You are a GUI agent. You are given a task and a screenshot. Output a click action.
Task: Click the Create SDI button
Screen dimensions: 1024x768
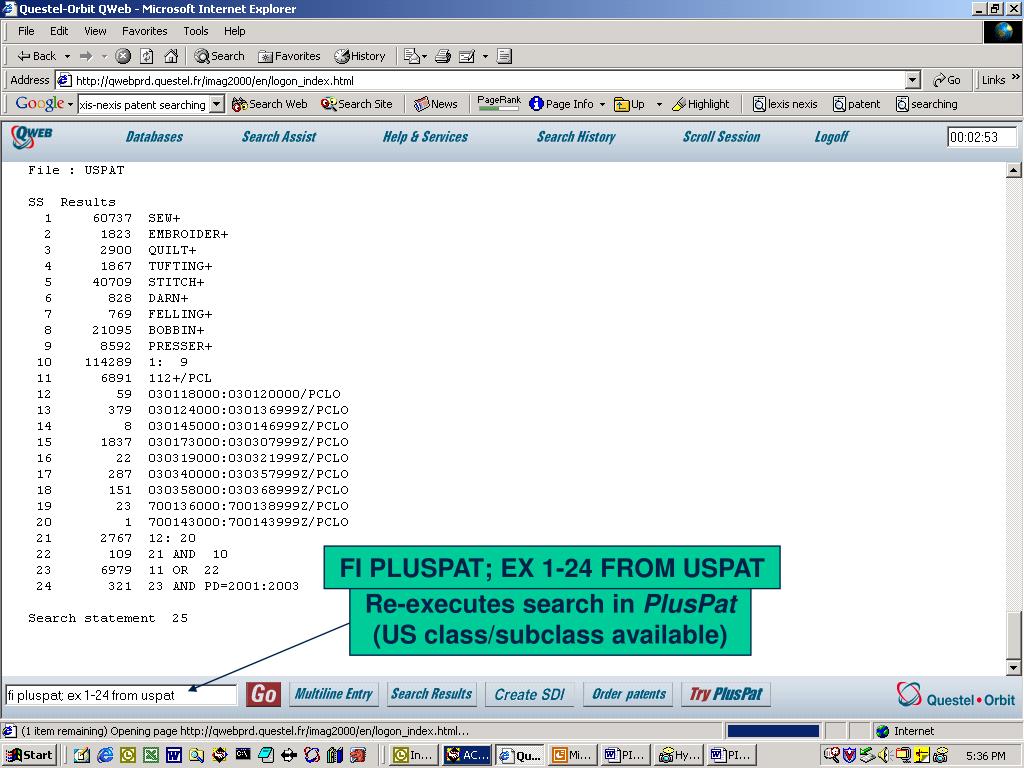coord(530,694)
